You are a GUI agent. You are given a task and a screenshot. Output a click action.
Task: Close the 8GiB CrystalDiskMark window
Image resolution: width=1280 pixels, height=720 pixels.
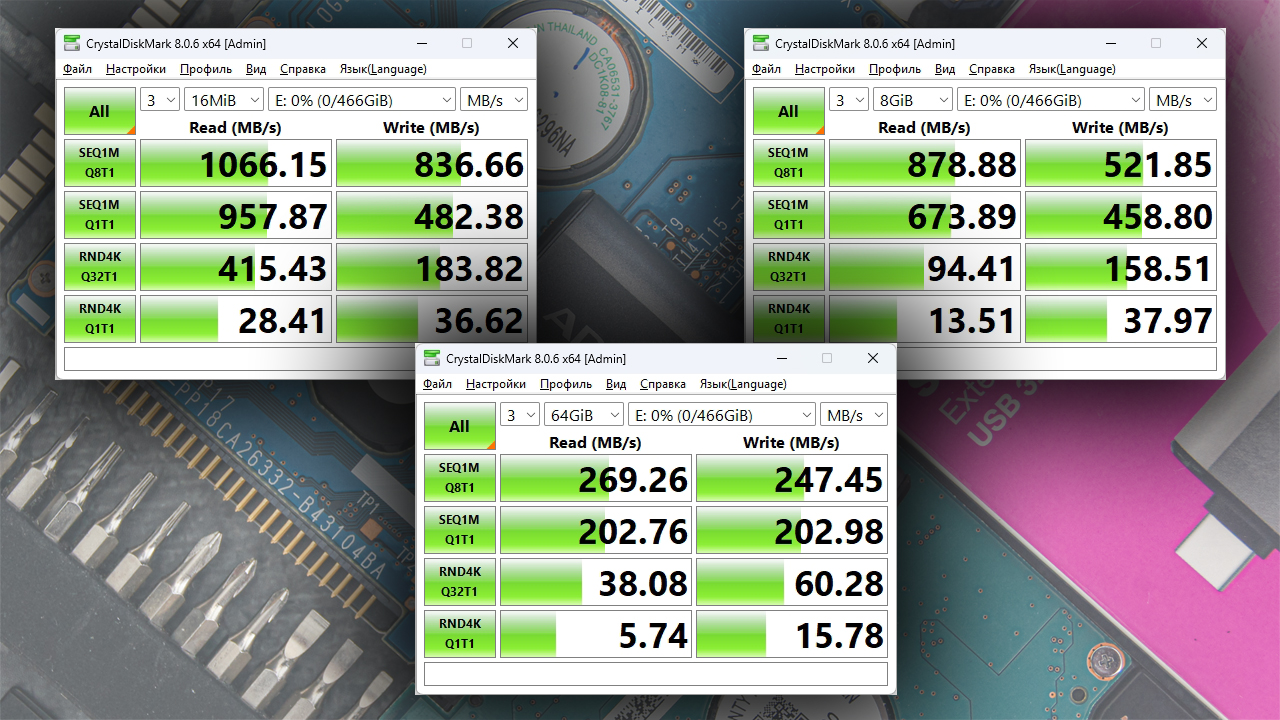(1202, 43)
